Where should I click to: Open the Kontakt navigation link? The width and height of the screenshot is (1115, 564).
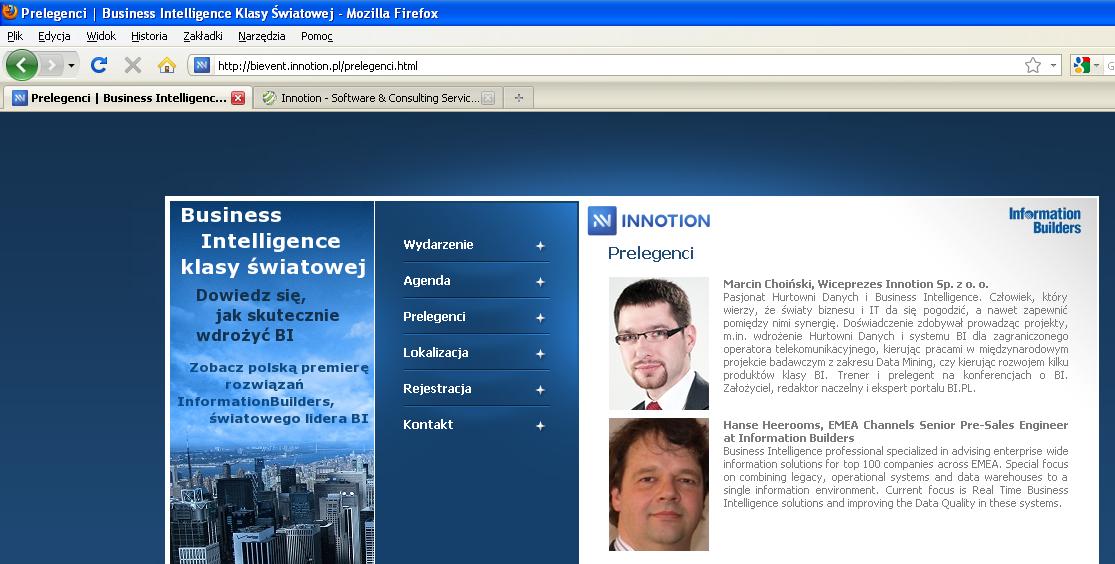[x=428, y=424]
